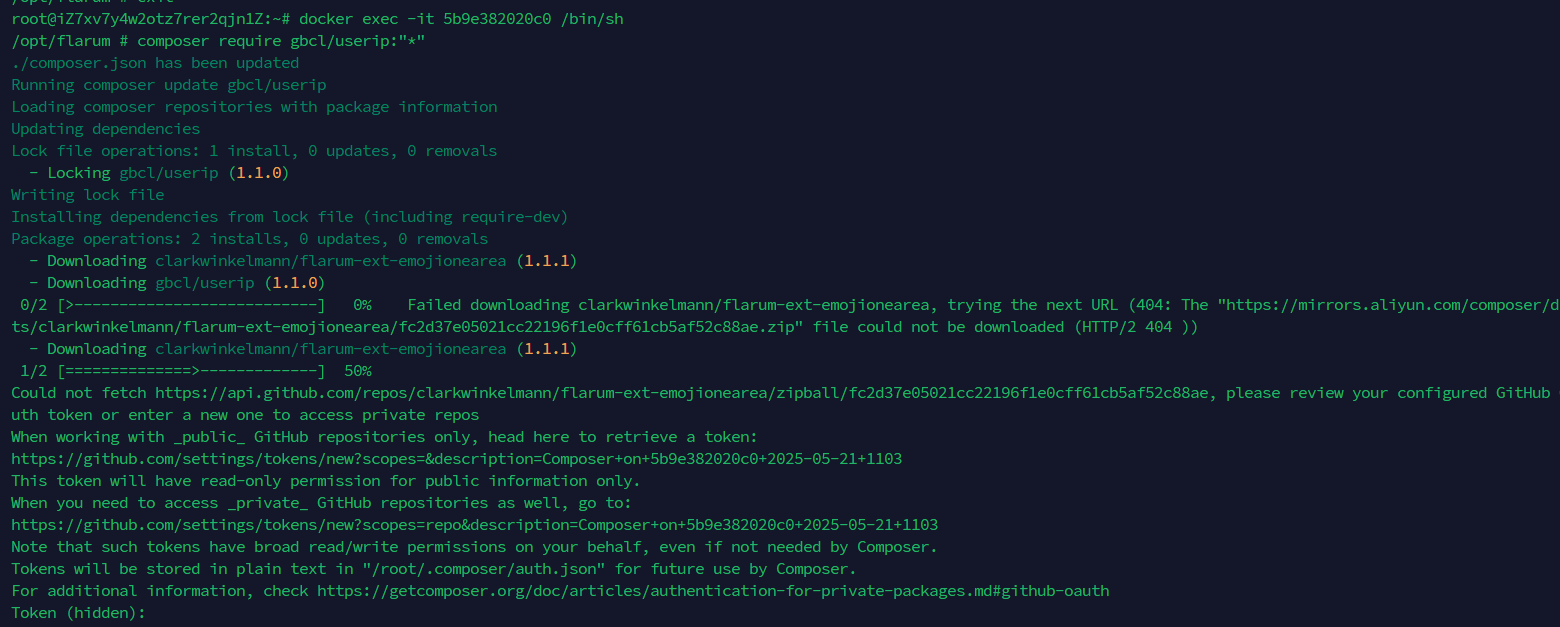The image size is (1560, 627).
Task: Click the docker exec command line
Action: pyautogui.click(x=317, y=19)
